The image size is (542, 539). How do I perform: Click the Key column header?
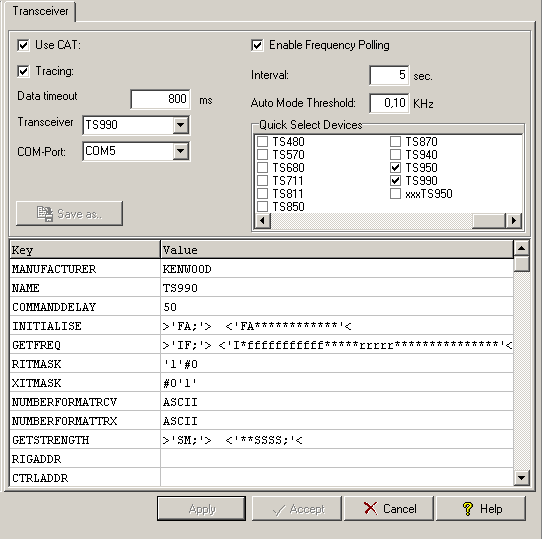coord(85,250)
